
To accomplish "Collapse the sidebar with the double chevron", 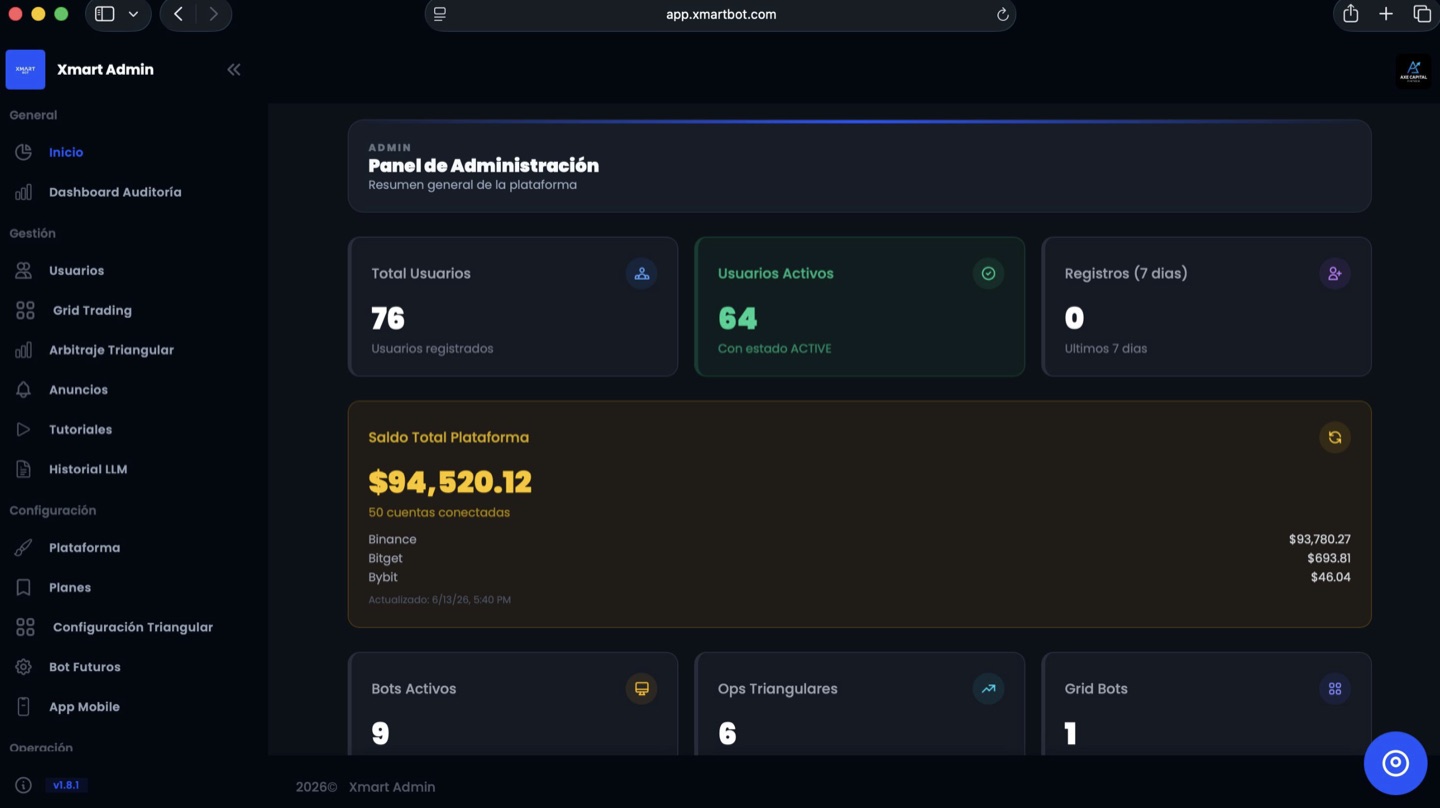I will click(234, 69).
